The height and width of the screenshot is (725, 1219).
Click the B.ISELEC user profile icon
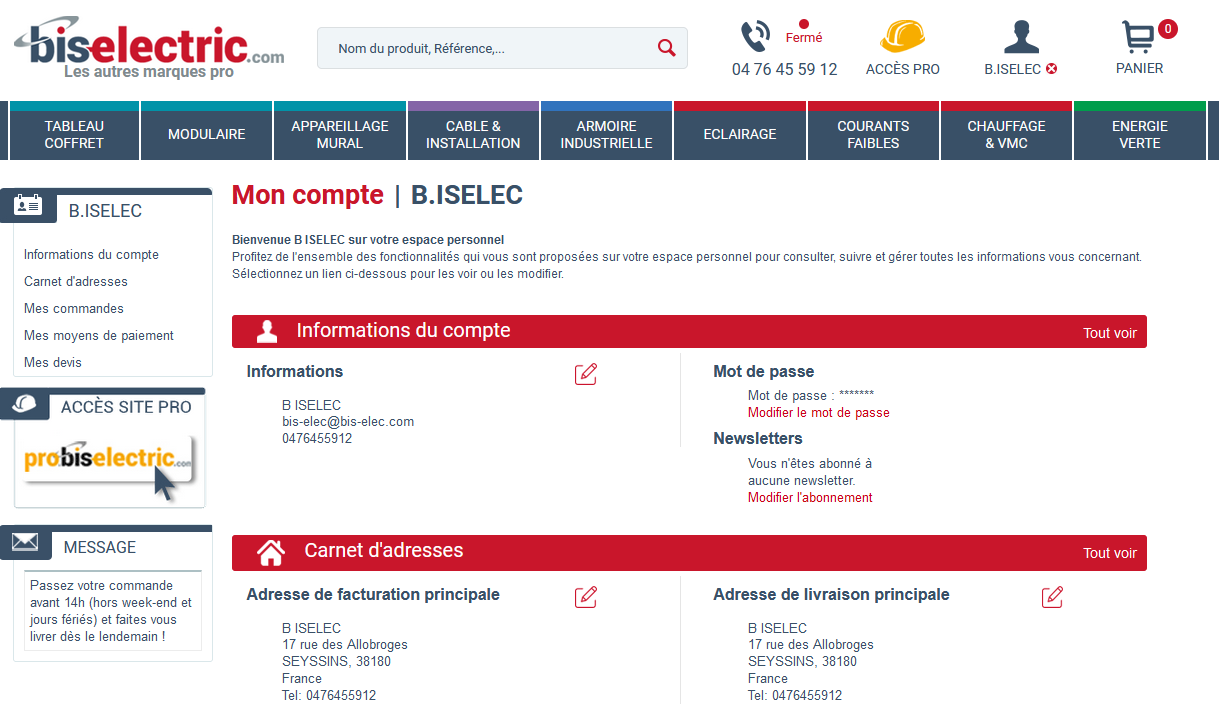[1021, 37]
